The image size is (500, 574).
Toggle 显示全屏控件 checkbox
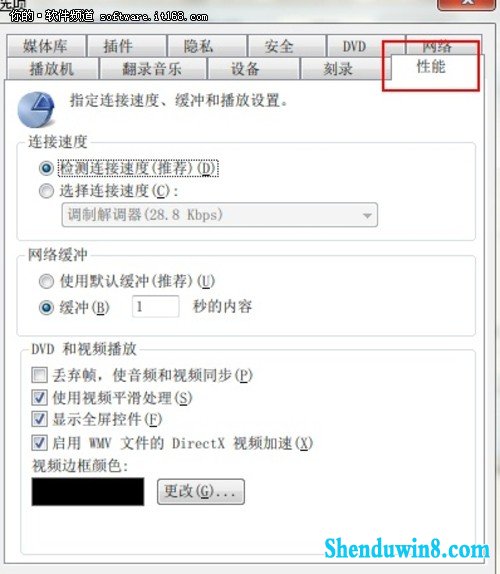(x=40, y=420)
